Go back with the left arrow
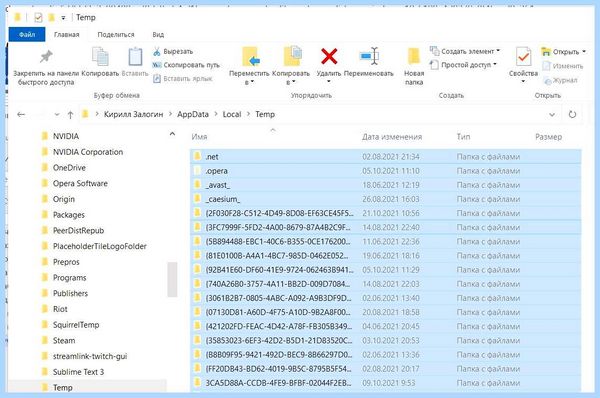This screenshot has width=600, height=398. [21, 114]
